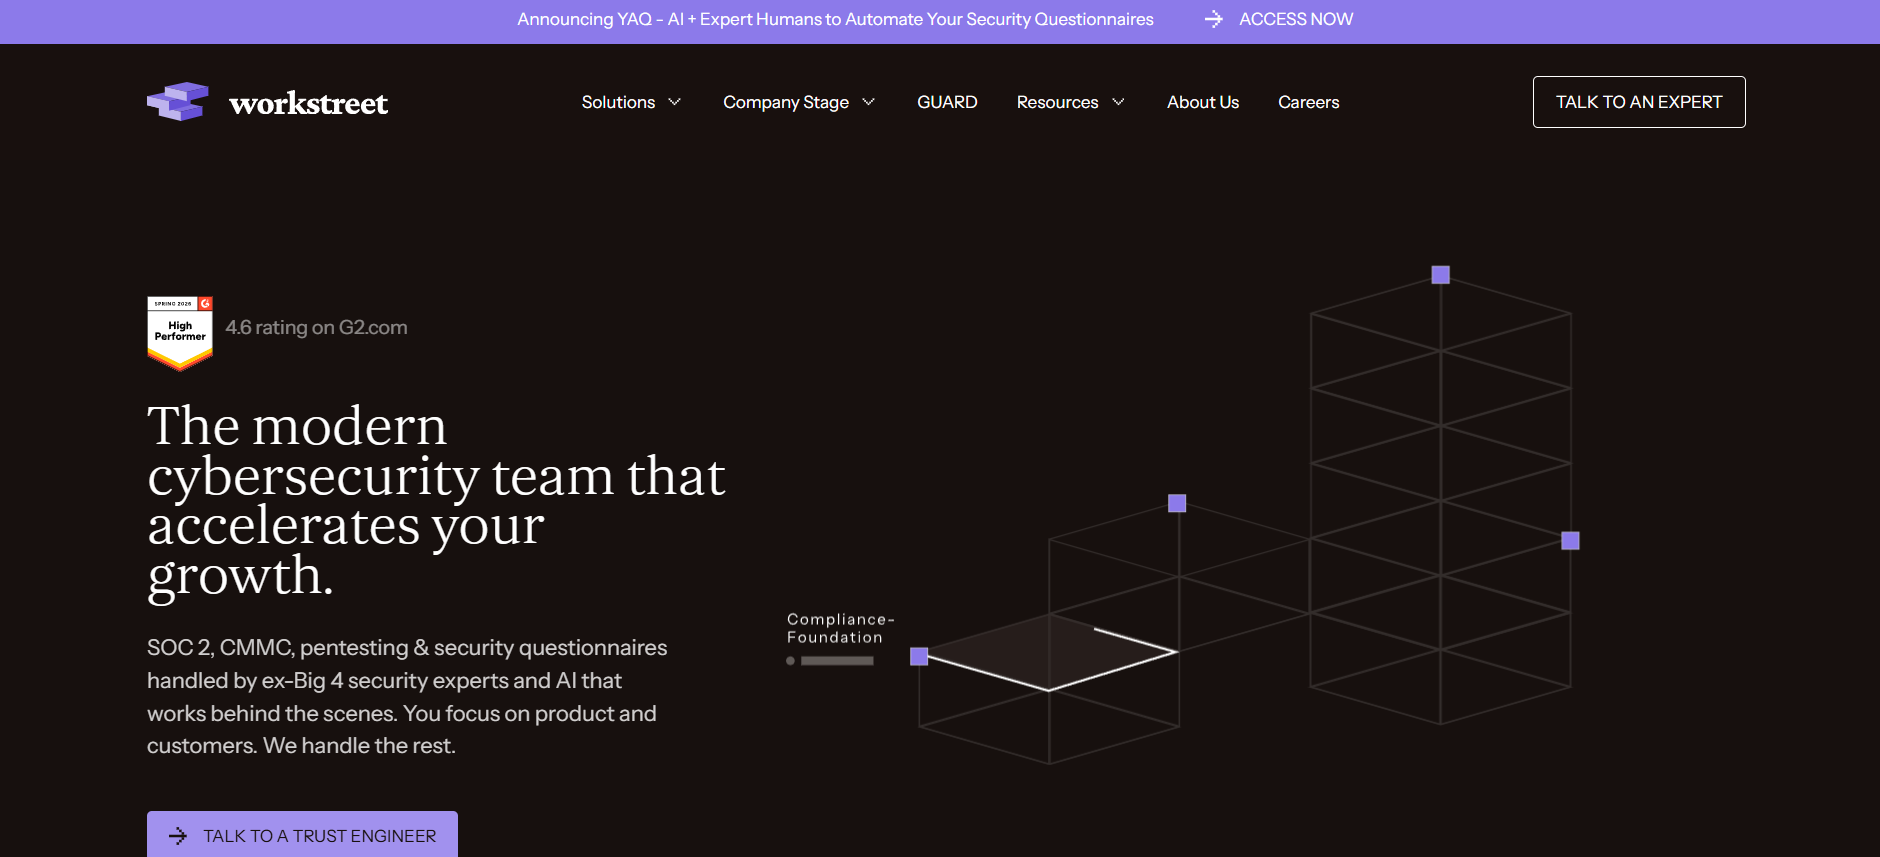Click the "4.6 rating on G2.com" text
Image resolution: width=1880 pixels, height=857 pixels.
click(x=316, y=327)
